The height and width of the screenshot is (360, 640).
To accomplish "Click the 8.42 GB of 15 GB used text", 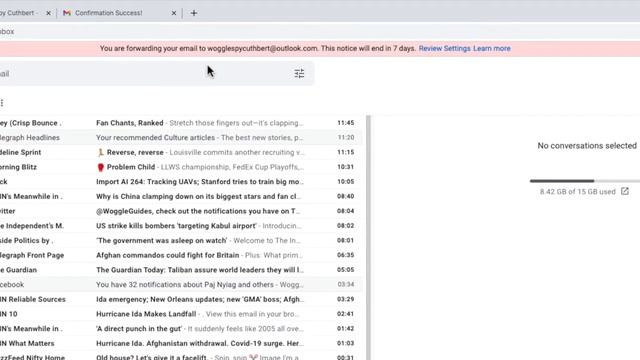I will click(x=578, y=191).
